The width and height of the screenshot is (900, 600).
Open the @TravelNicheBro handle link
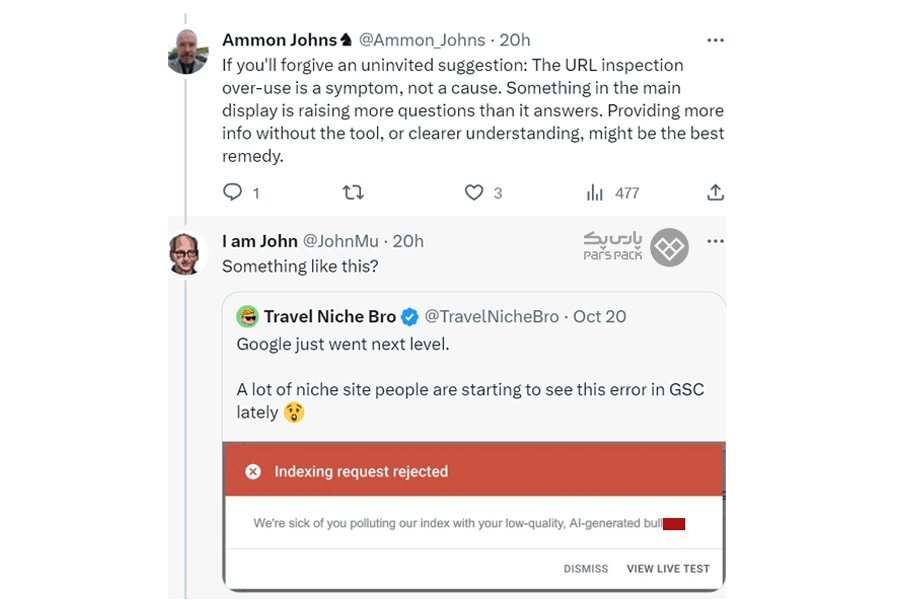491,317
